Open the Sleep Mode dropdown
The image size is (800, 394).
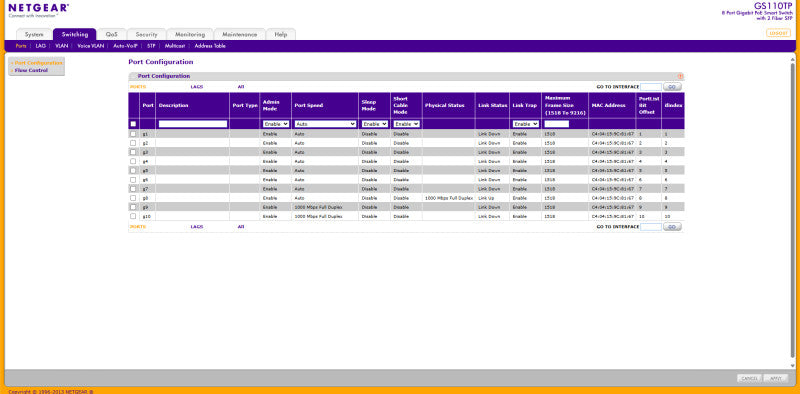click(x=374, y=124)
